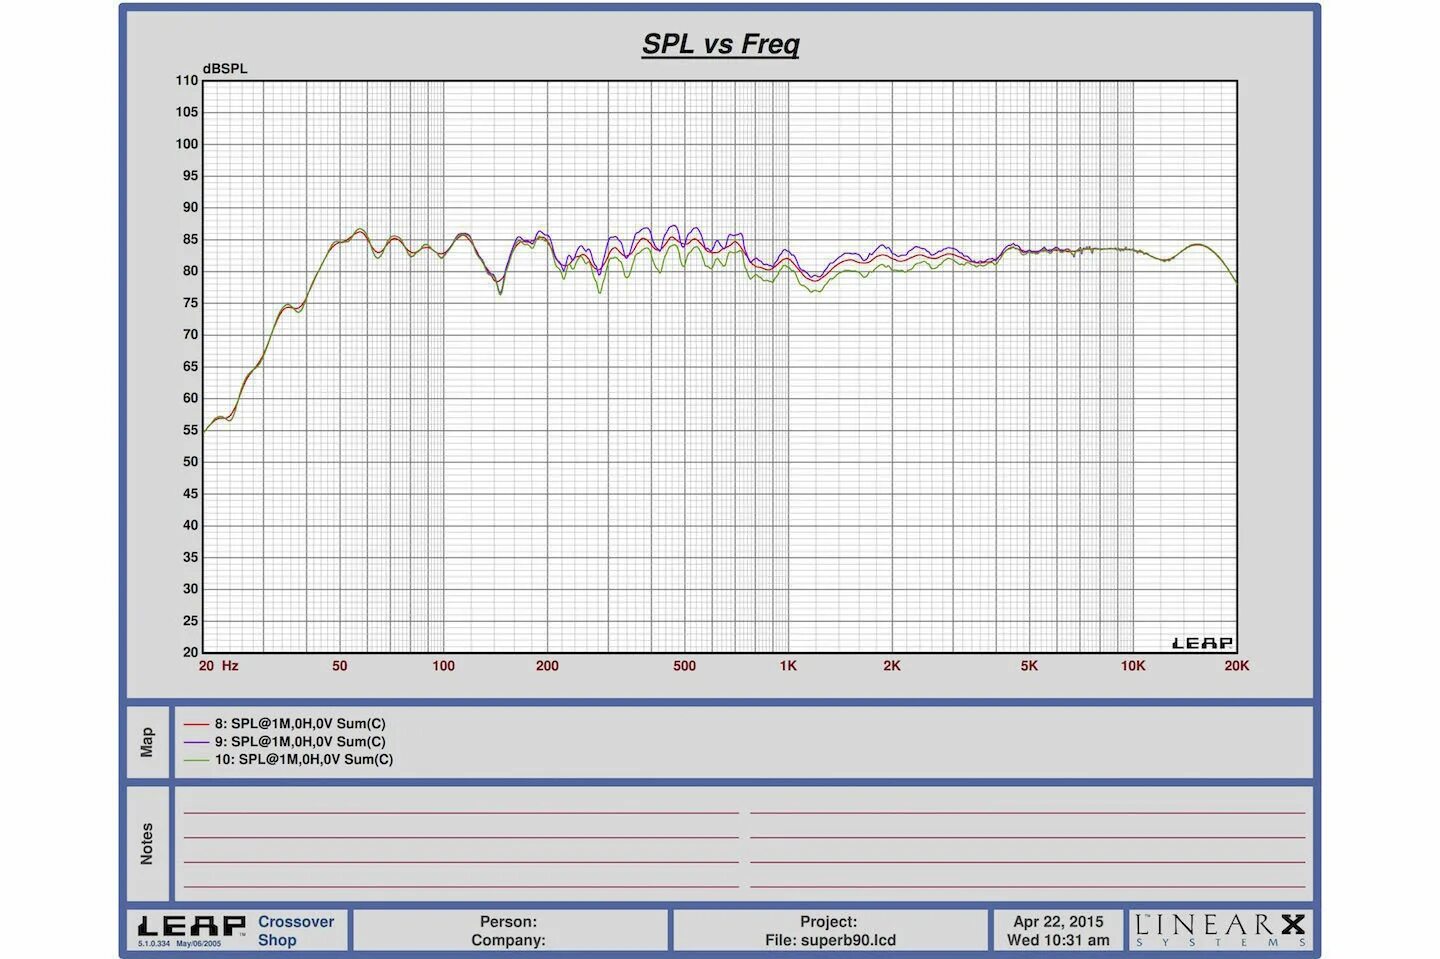The width and height of the screenshot is (1440, 959).
Task: Click the '2K' frequency axis label
Action: pyautogui.click(x=892, y=665)
